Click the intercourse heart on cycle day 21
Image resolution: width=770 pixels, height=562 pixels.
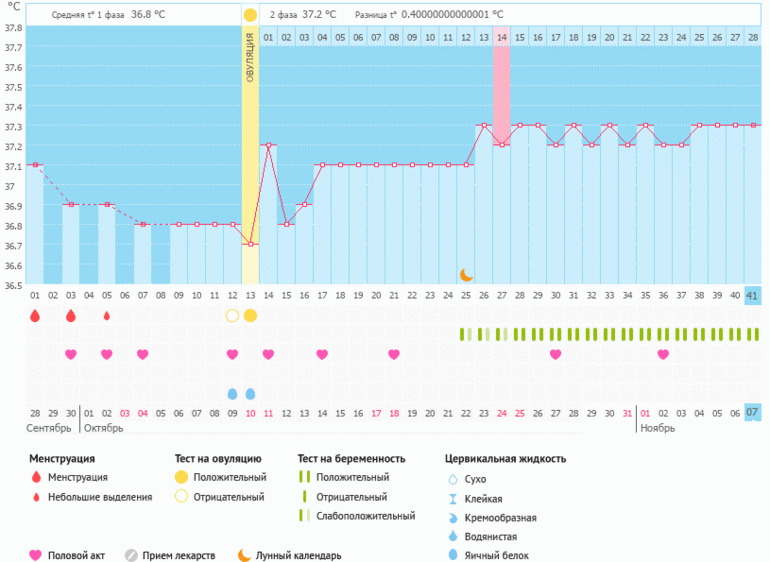click(x=394, y=354)
